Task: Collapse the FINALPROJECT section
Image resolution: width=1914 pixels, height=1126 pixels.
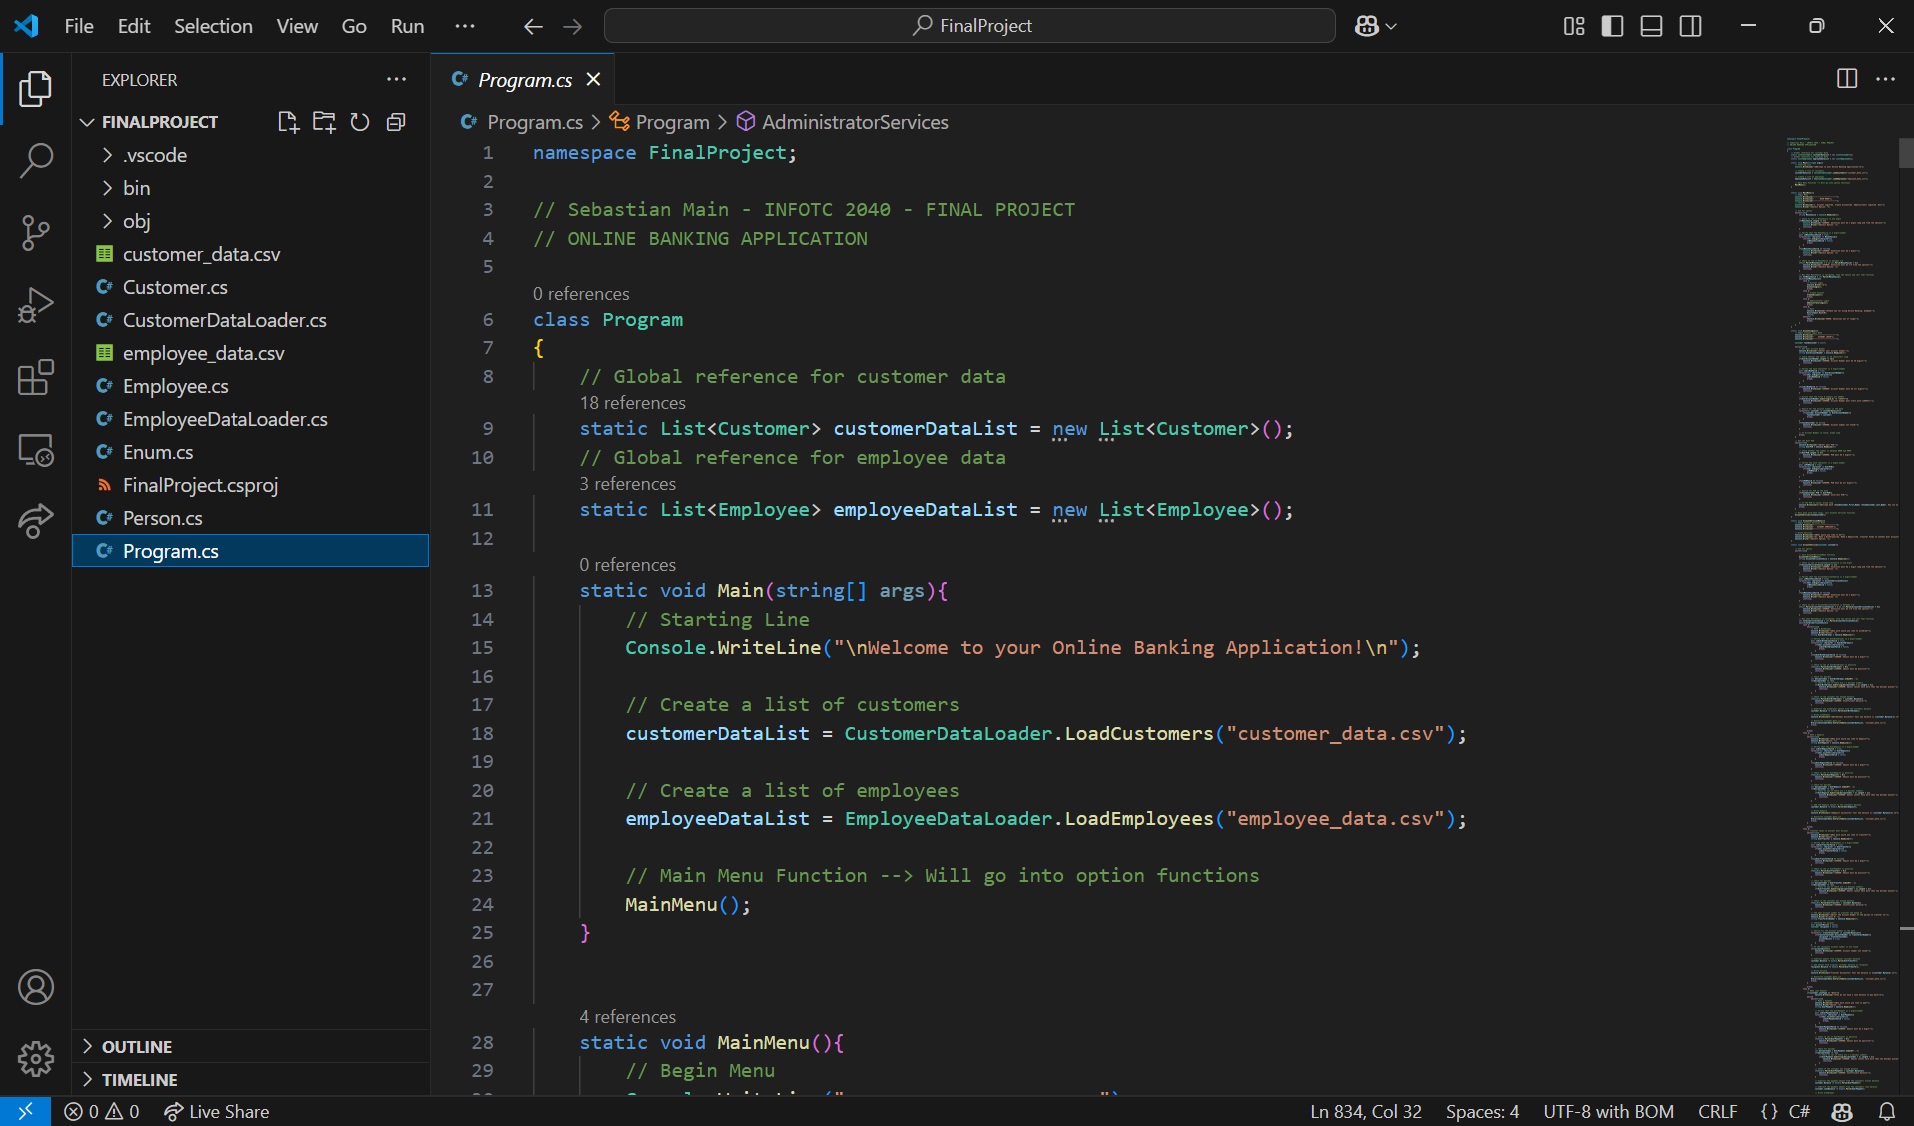Action: pyautogui.click(x=159, y=122)
